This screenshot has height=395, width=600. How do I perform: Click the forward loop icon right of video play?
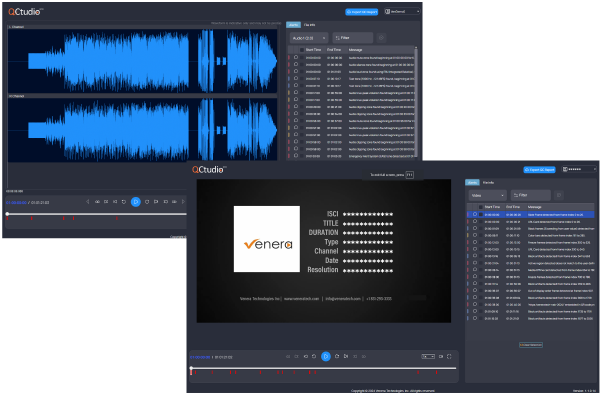pyautogui.click(x=337, y=356)
